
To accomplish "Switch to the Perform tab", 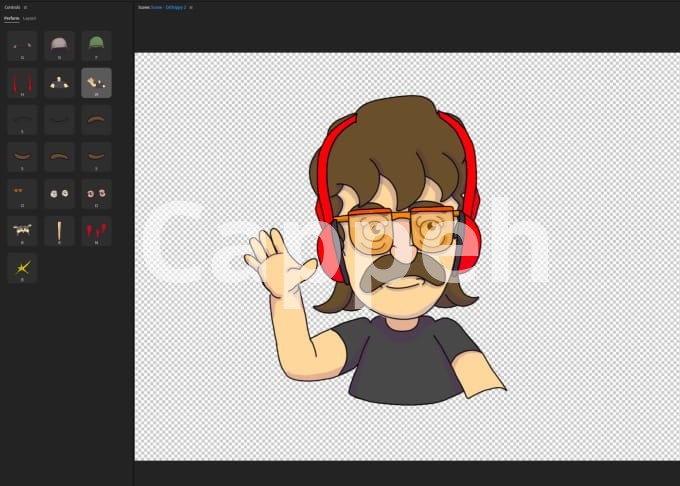I will point(11,18).
